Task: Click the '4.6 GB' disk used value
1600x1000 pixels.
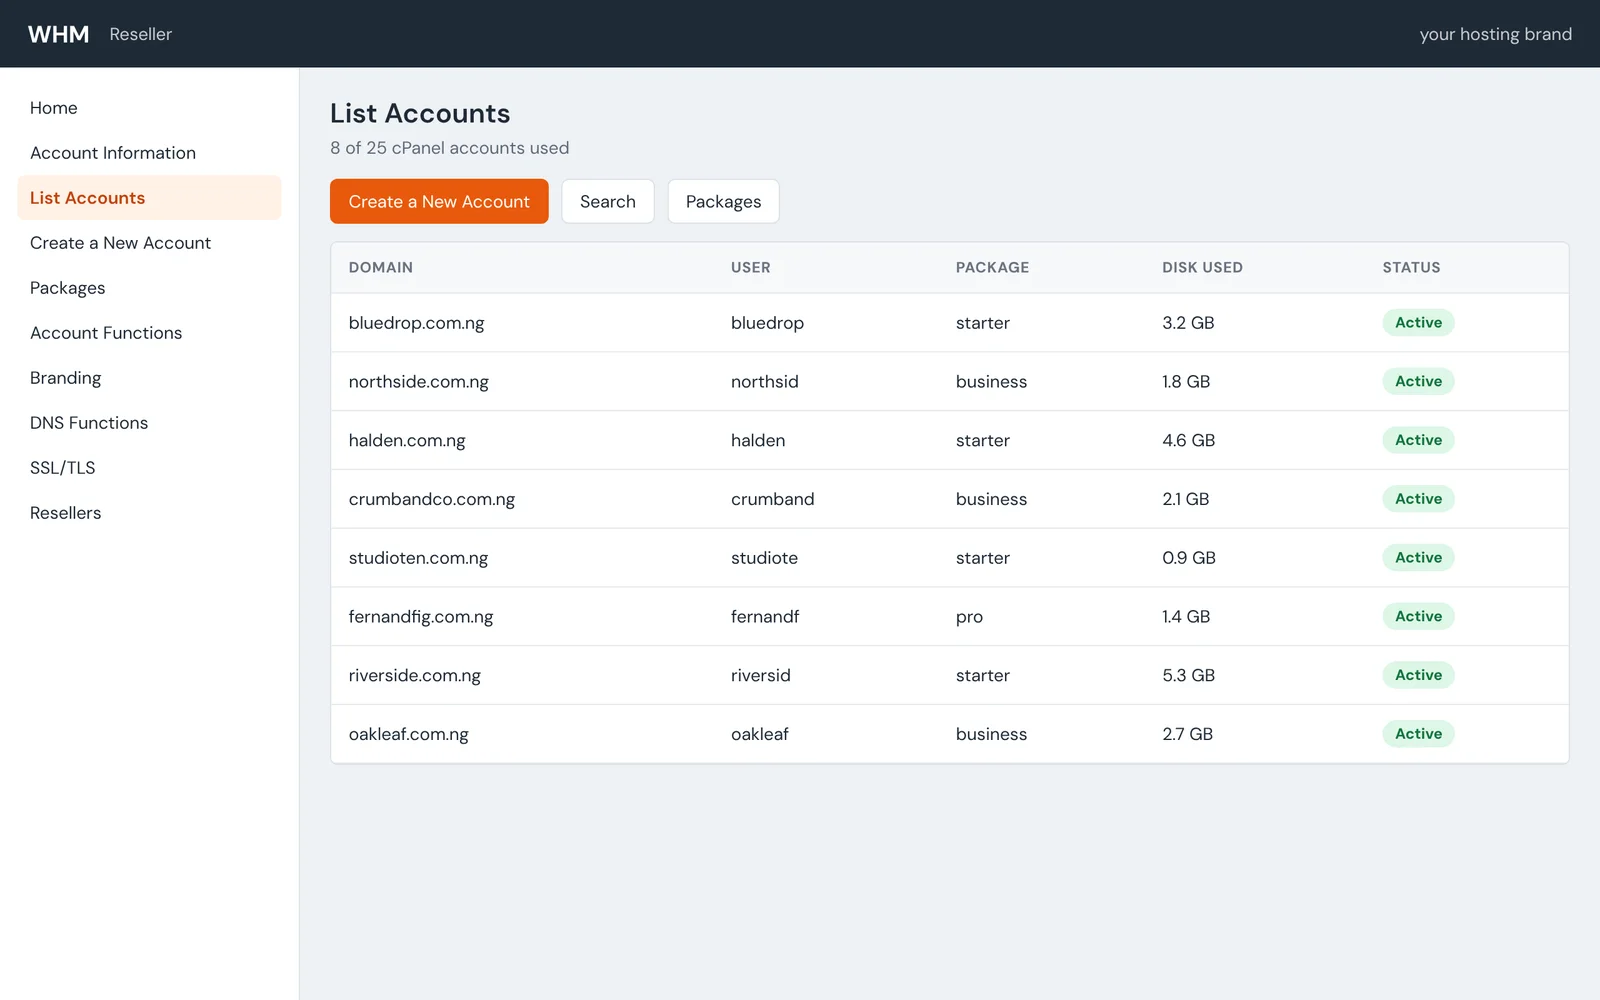Action: [x=1189, y=441]
